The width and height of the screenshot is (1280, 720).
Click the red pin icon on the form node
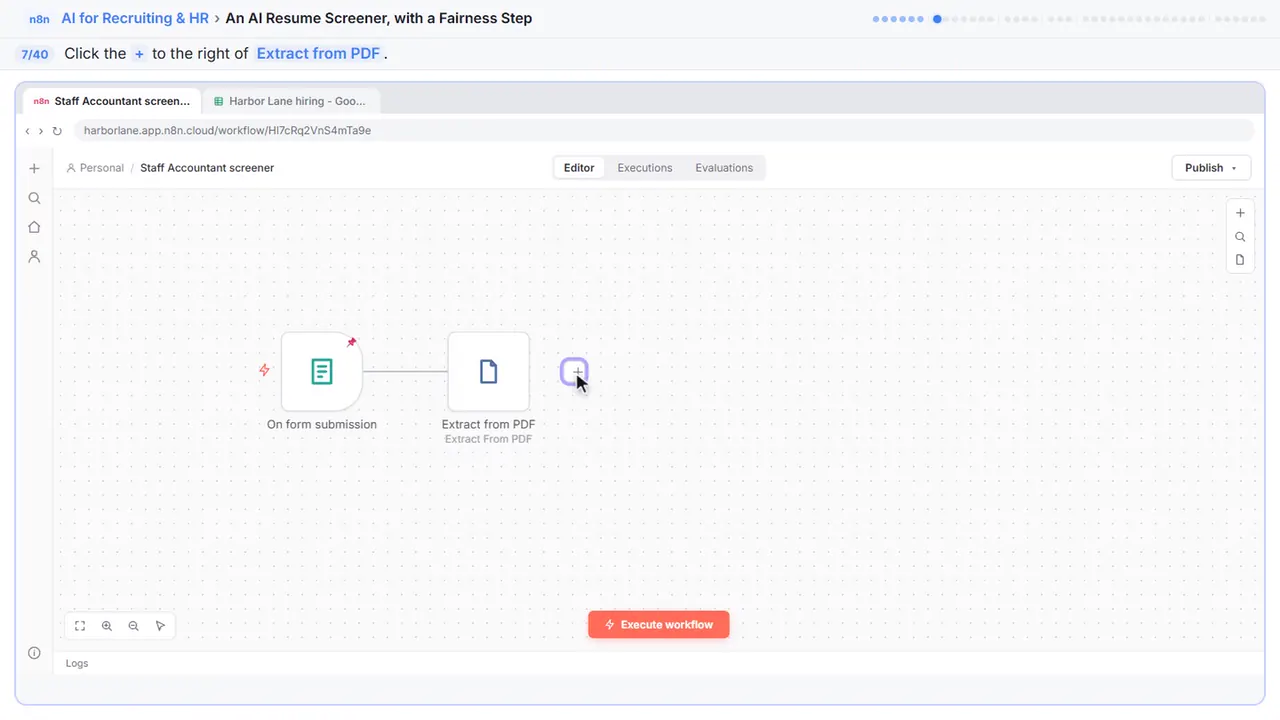point(351,342)
